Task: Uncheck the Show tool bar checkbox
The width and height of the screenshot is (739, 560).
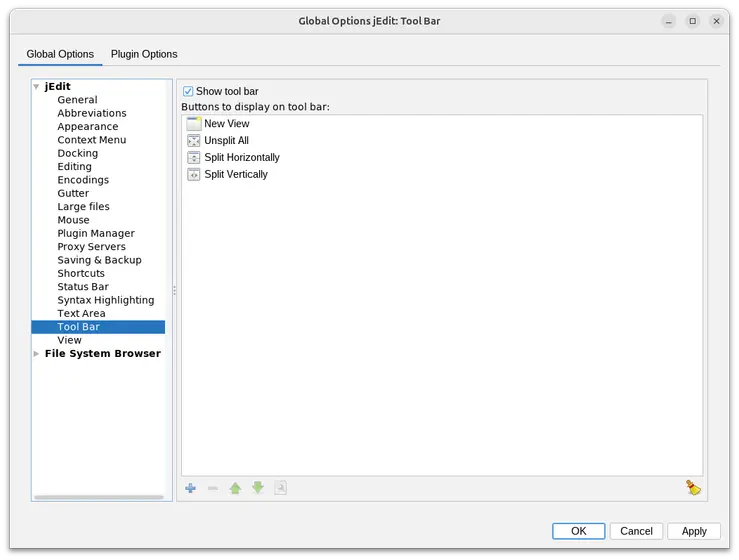Action: (x=188, y=91)
